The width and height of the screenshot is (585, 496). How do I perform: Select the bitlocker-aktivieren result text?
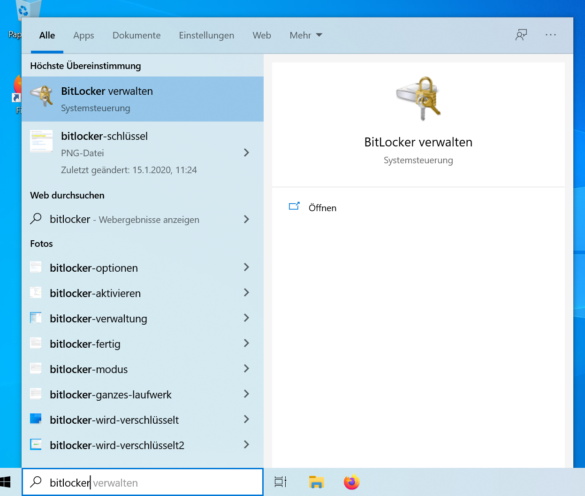[x=95, y=293]
